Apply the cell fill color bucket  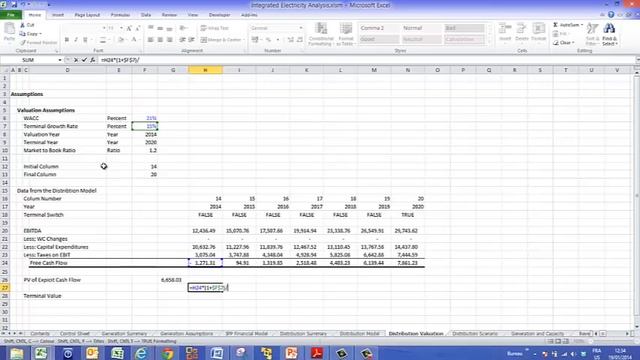coord(121,40)
